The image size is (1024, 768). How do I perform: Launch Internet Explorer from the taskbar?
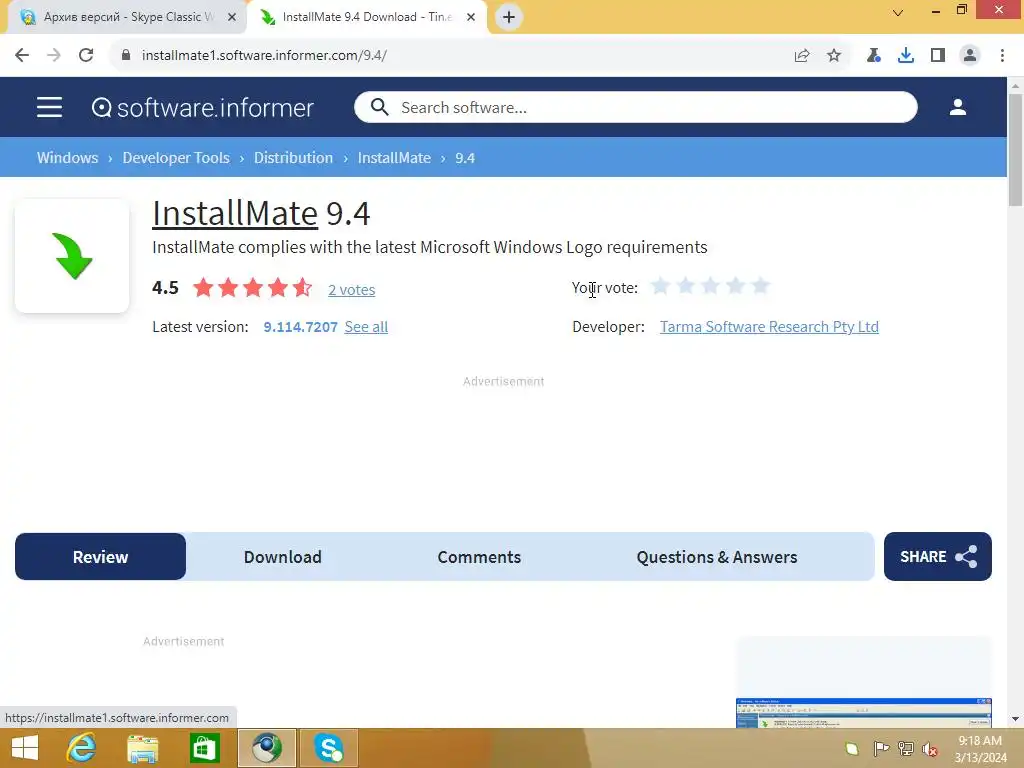tap(81, 748)
